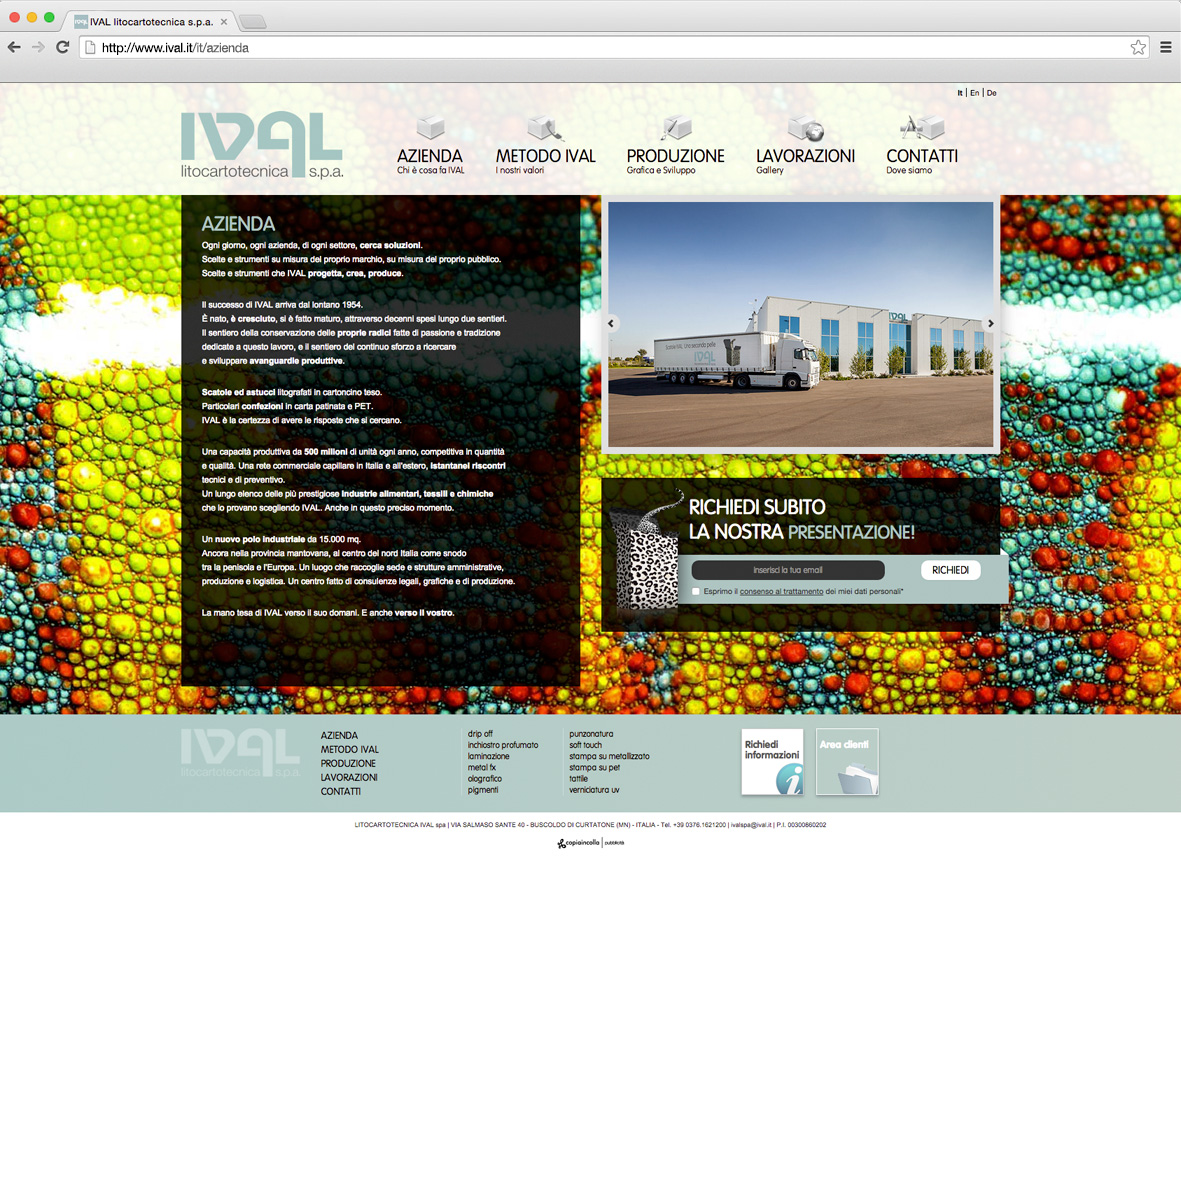Click the ivalspa@ival.it email address
Image resolution: width=1181 pixels, height=1181 pixels.
pos(751,825)
